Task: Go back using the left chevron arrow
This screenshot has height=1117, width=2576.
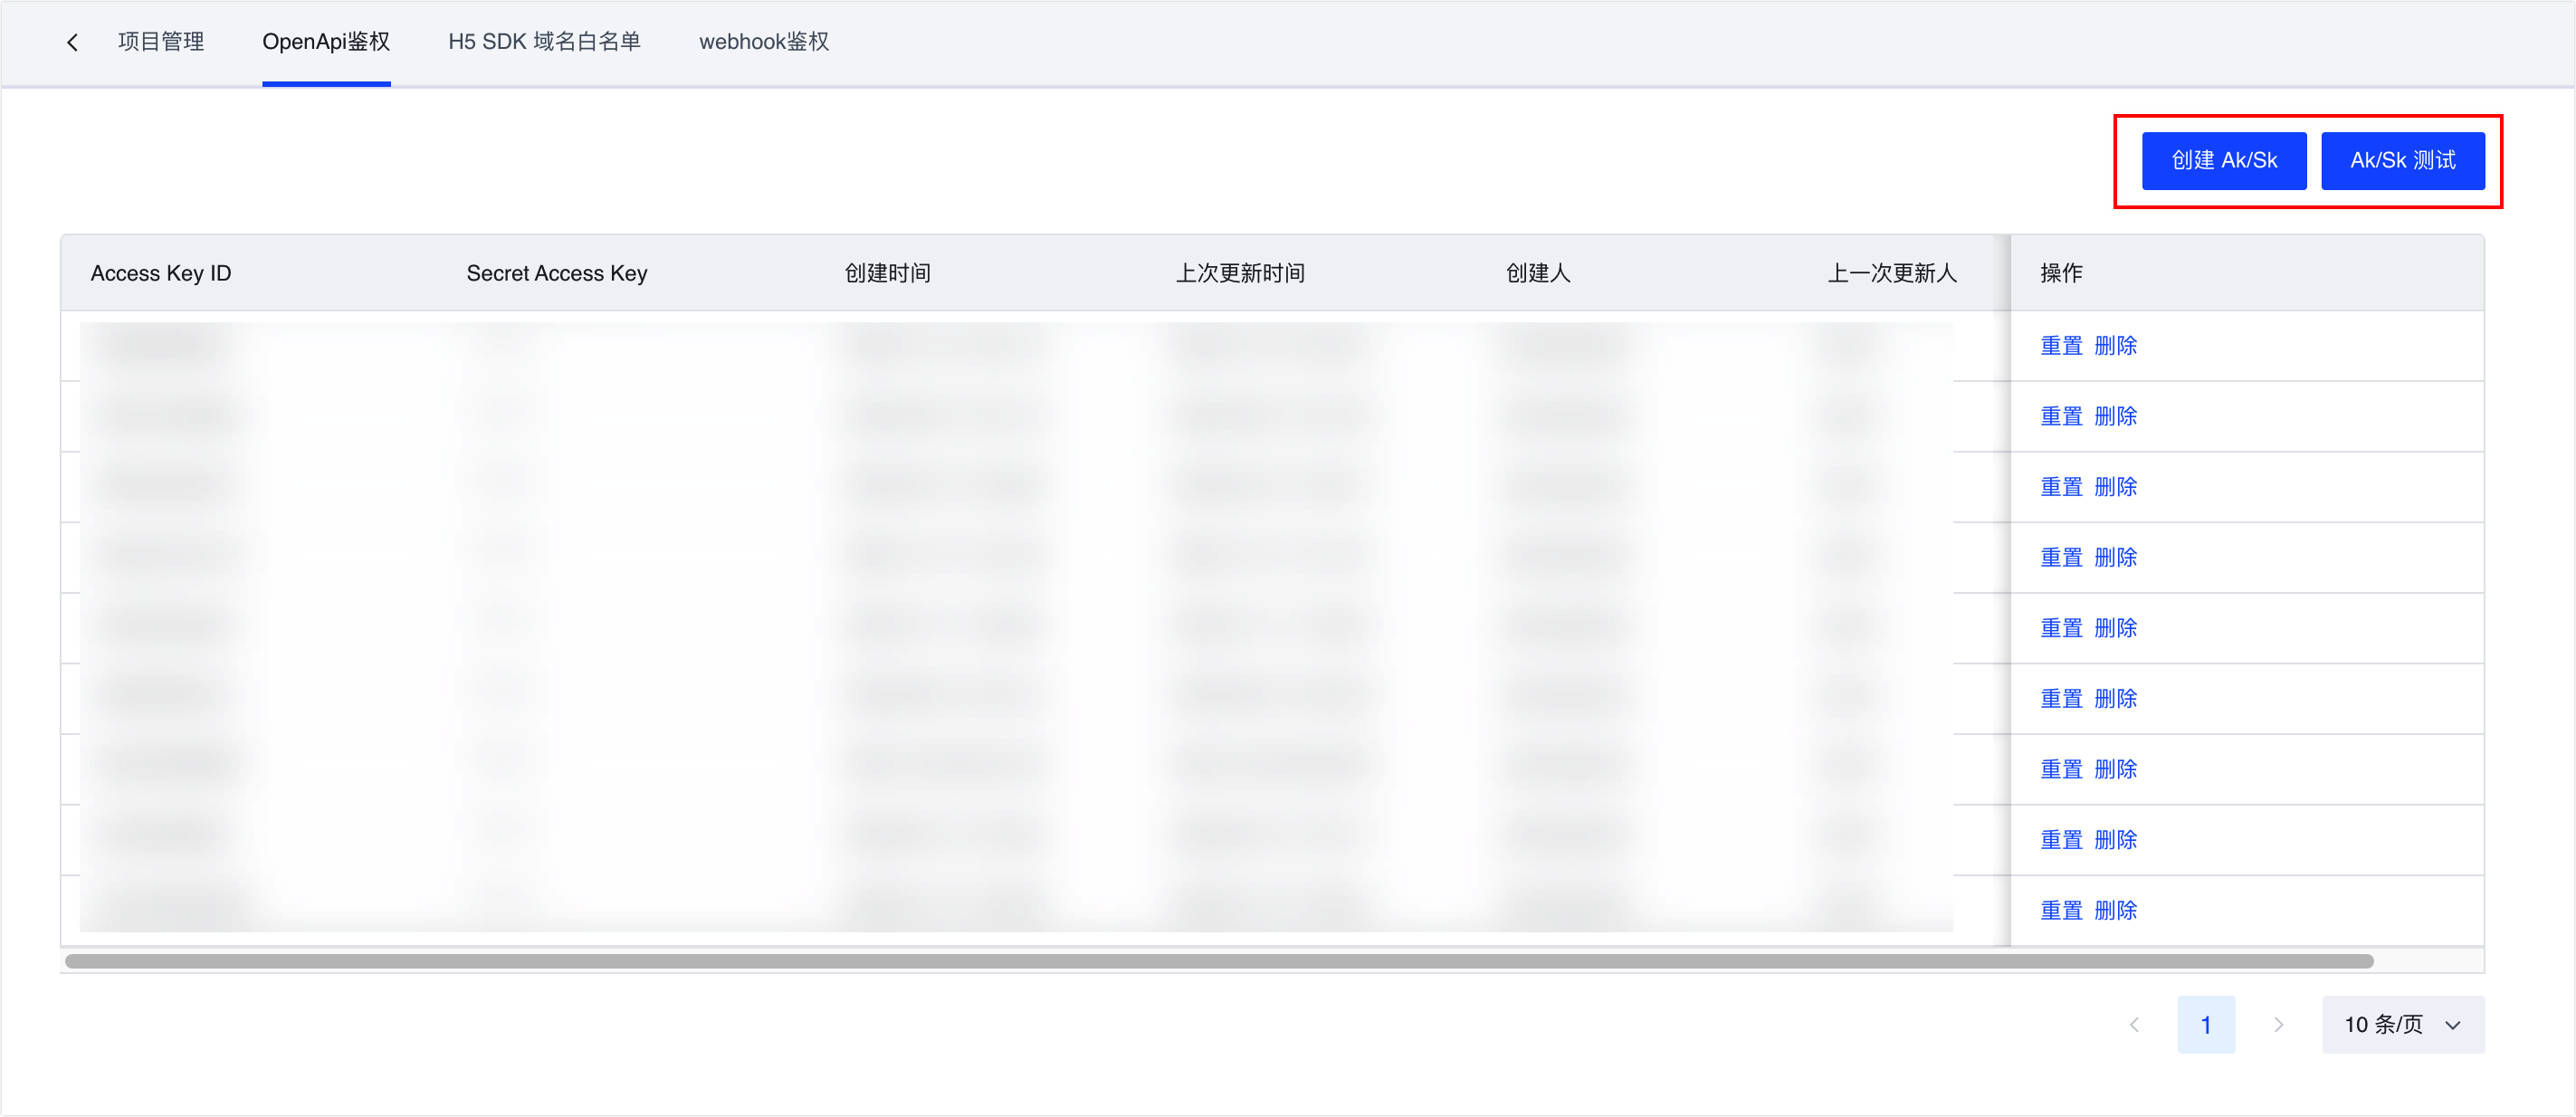Action: click(x=72, y=42)
